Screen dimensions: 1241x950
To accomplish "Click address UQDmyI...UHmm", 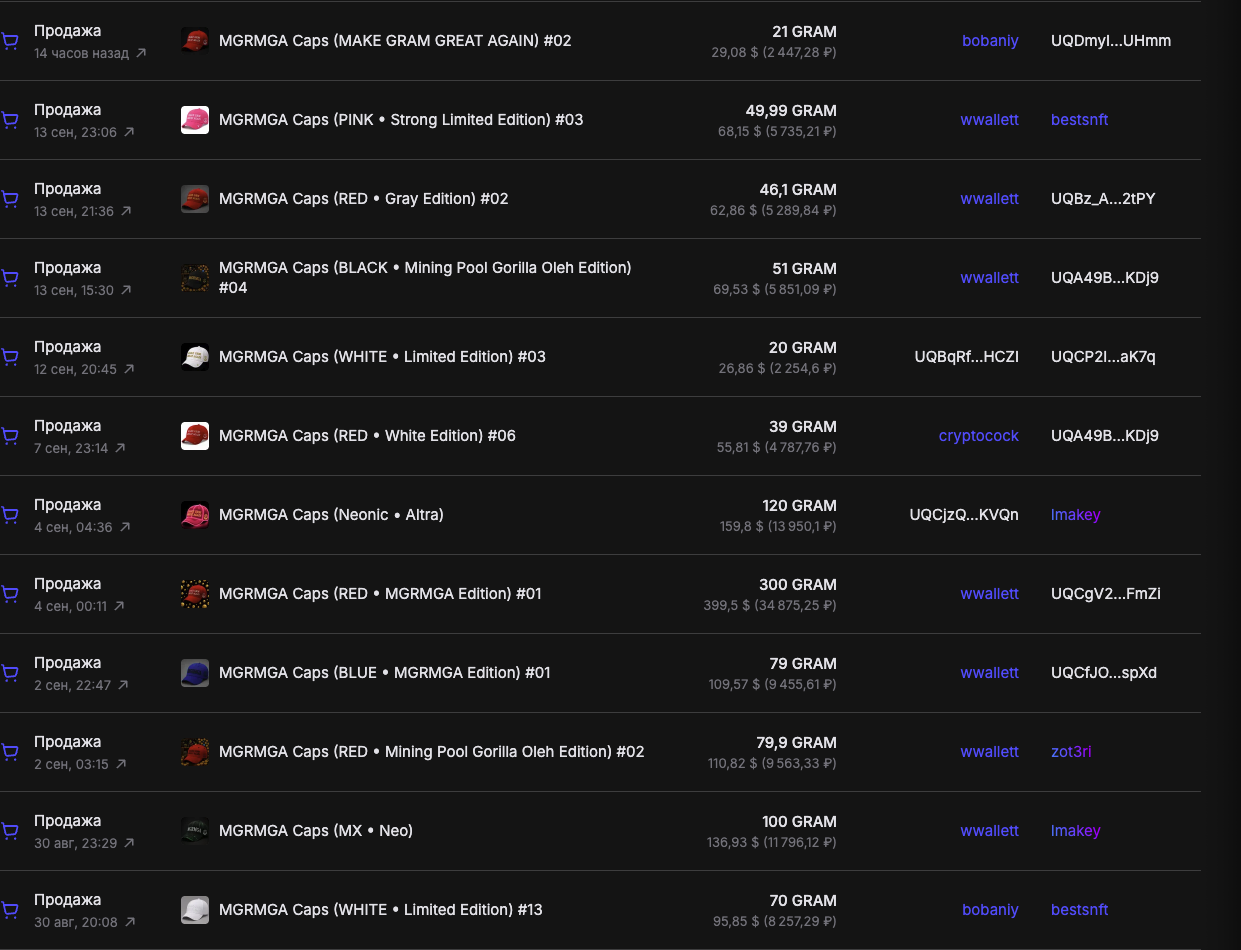I will pyautogui.click(x=1111, y=41).
